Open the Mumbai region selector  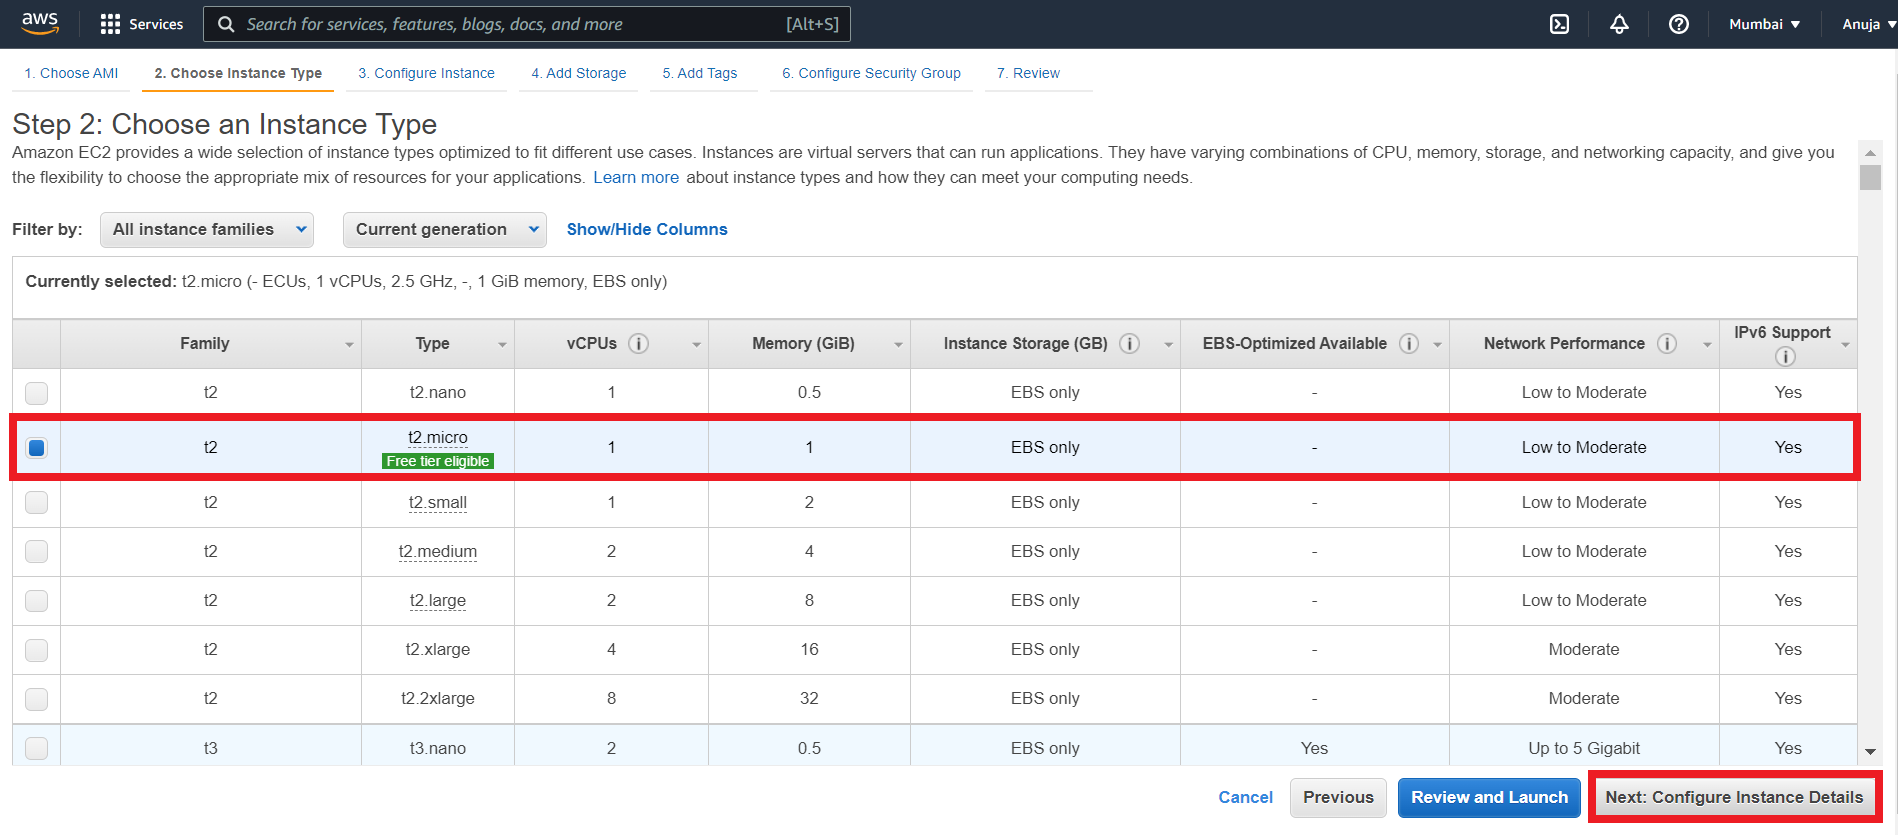point(1764,24)
